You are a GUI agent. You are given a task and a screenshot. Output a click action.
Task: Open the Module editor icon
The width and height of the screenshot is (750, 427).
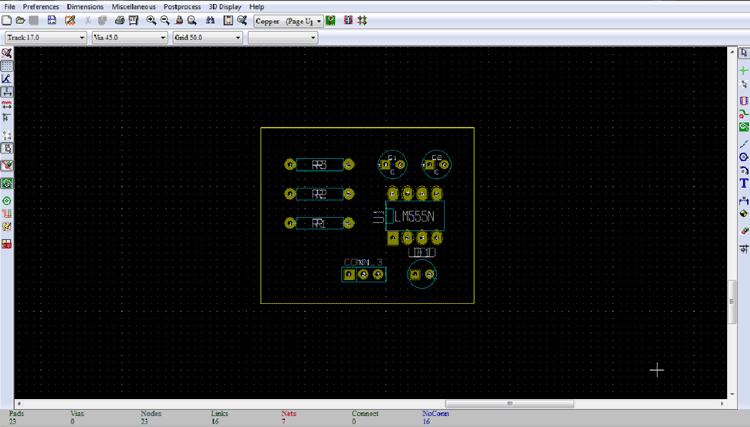pyautogui.click(x=70, y=21)
